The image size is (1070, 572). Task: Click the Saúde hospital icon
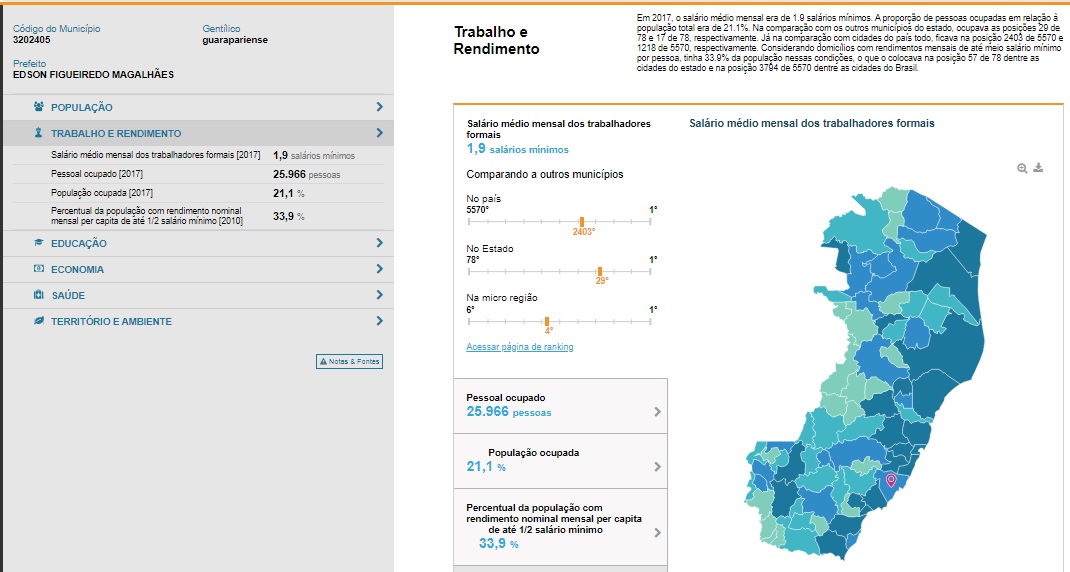[39, 294]
